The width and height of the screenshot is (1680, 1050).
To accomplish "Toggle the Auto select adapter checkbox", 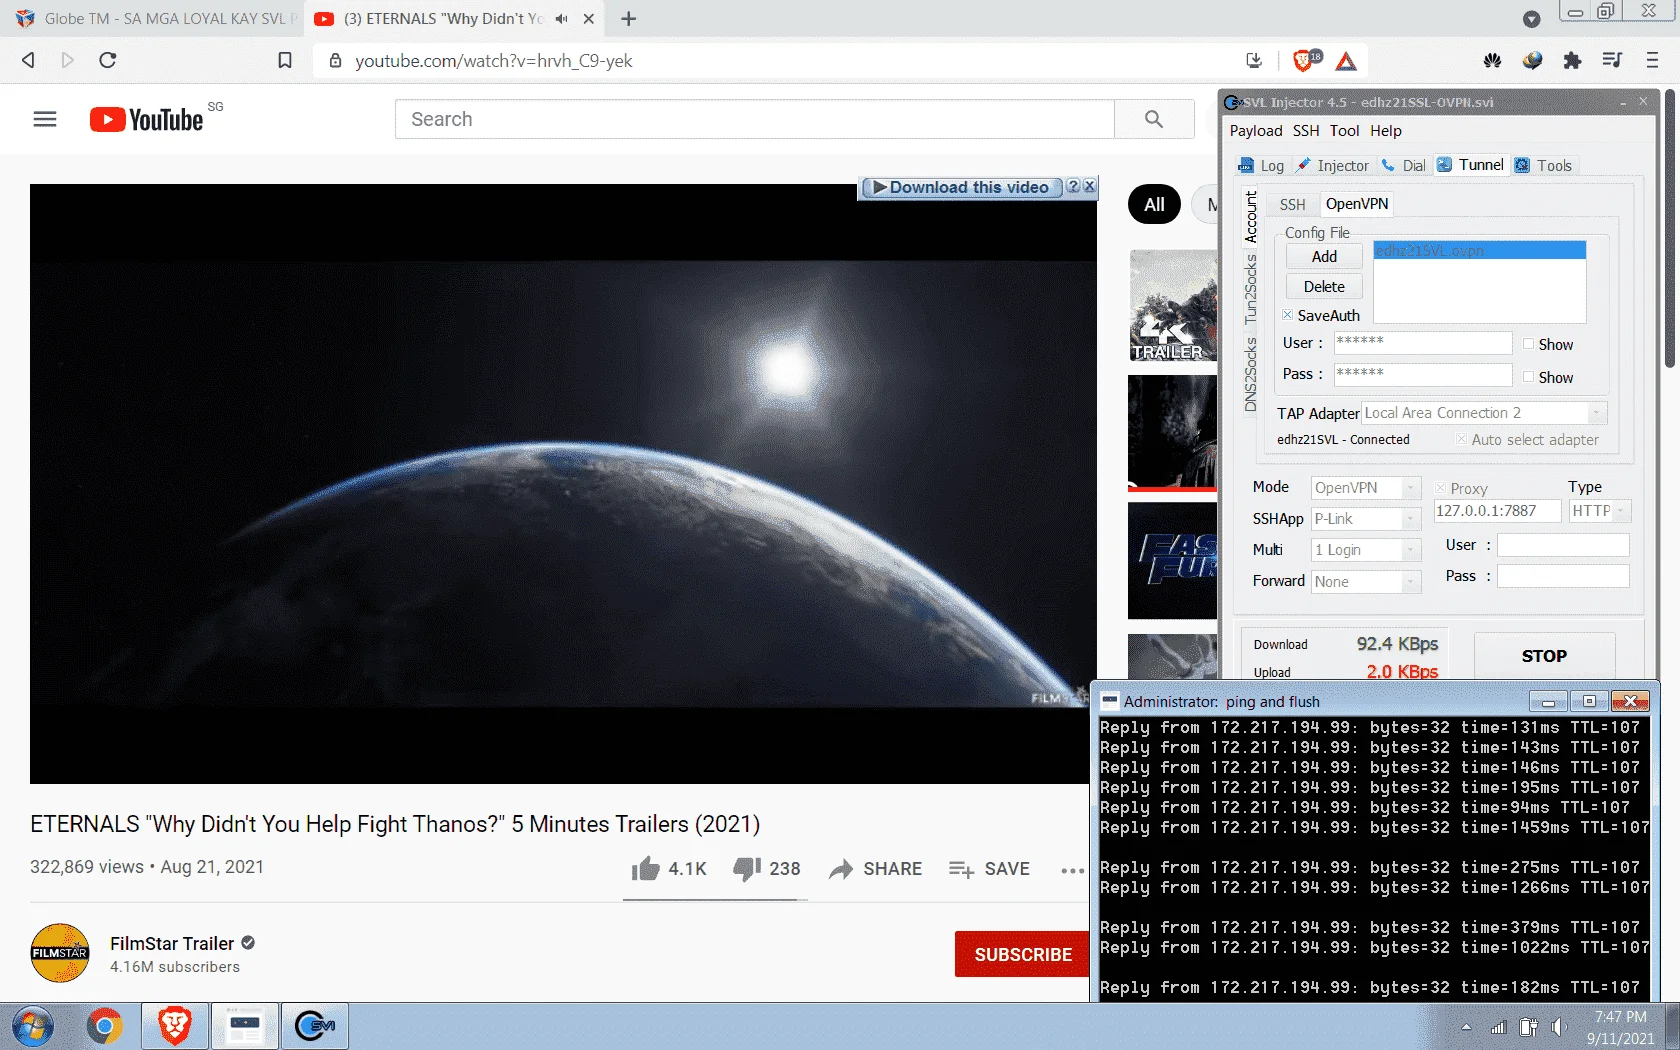I will [1462, 439].
